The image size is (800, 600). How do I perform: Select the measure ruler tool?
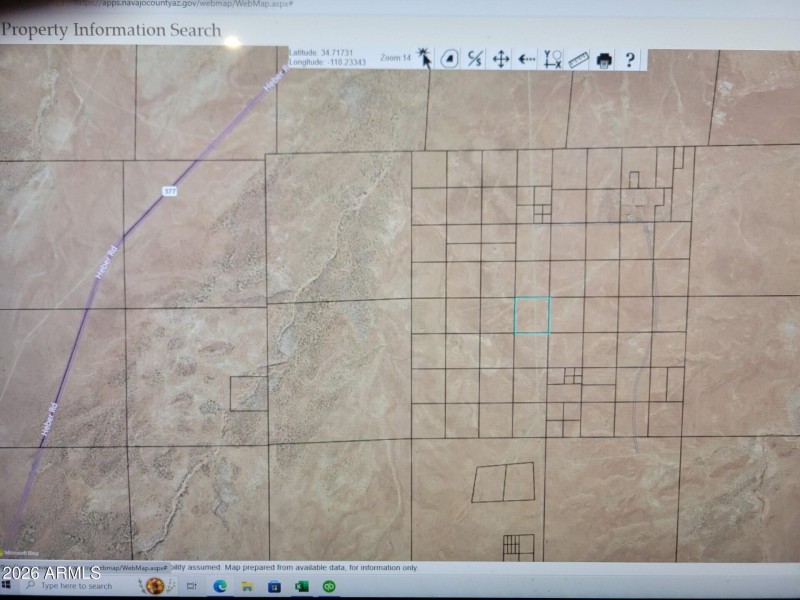pyautogui.click(x=578, y=60)
